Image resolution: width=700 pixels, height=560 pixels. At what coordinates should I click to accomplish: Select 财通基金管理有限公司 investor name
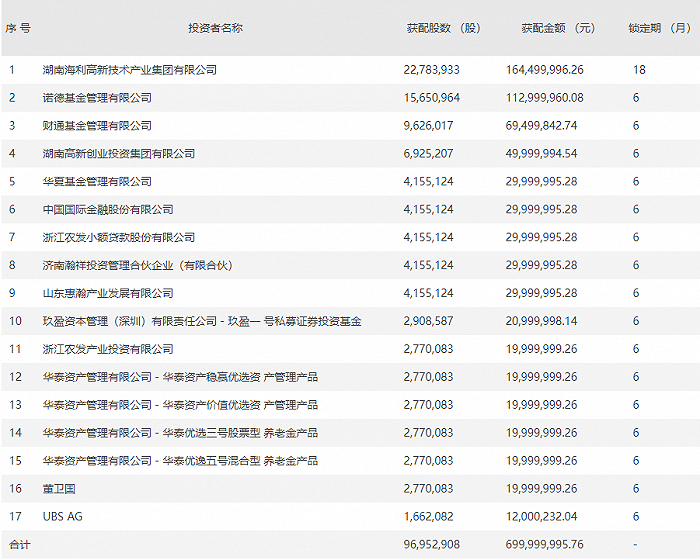tap(97, 125)
